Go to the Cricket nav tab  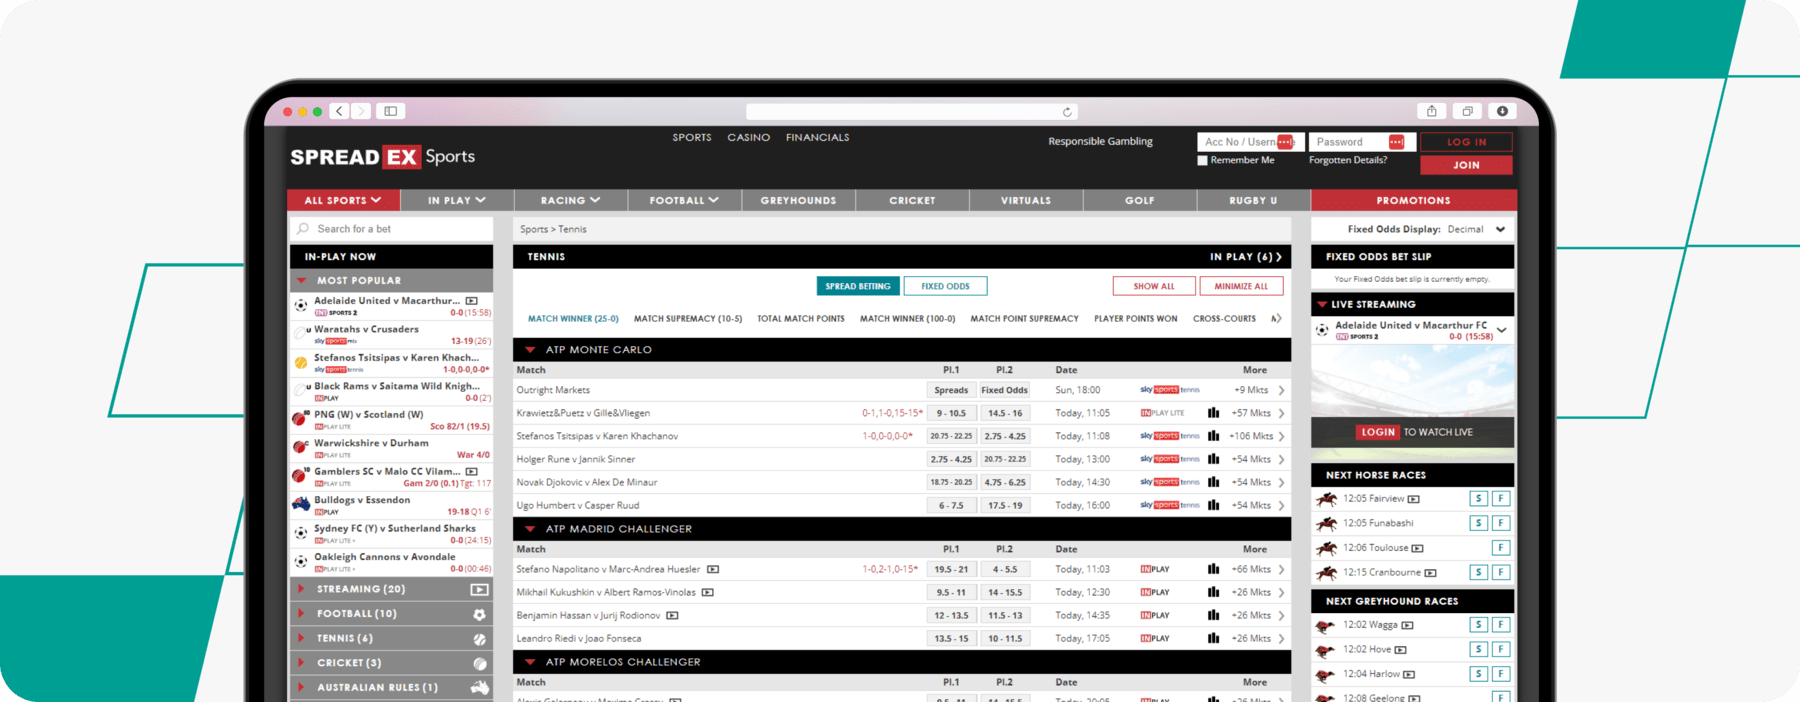click(912, 200)
